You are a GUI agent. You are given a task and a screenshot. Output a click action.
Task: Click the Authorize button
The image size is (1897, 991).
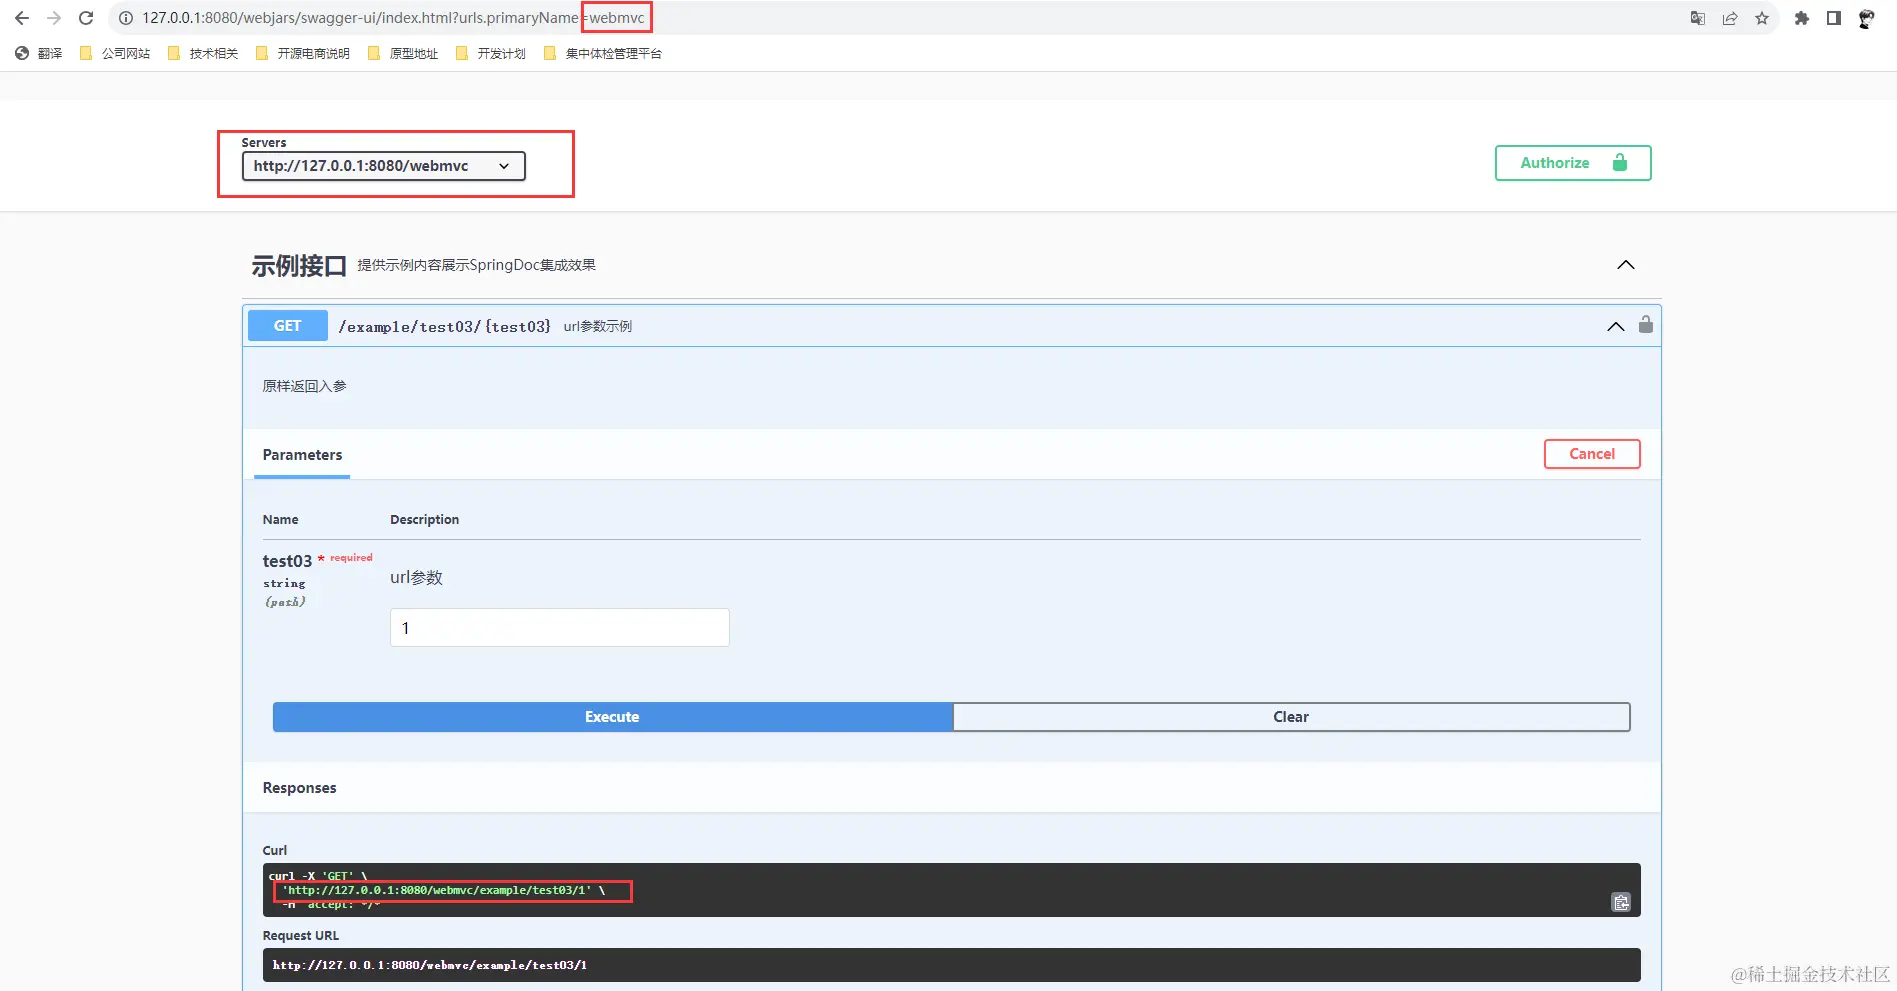coord(1573,163)
